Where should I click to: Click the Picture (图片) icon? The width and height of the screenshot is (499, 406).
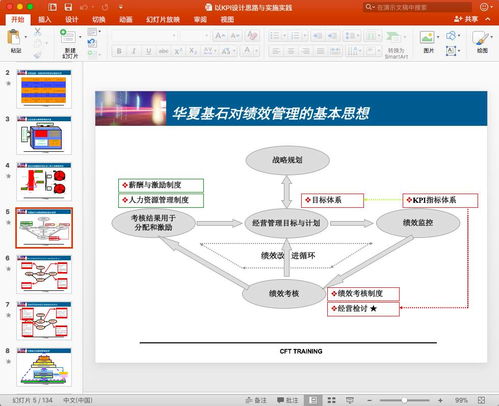[427, 37]
